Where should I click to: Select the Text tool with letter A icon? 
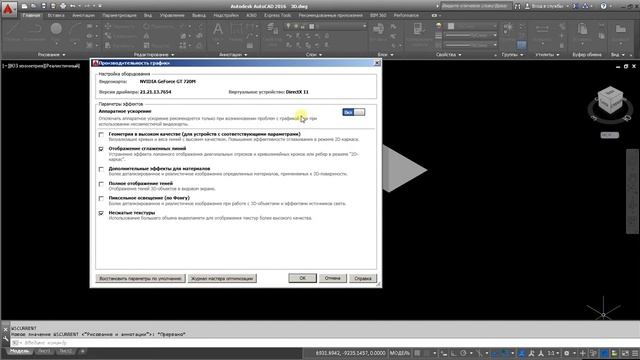coord(218,30)
